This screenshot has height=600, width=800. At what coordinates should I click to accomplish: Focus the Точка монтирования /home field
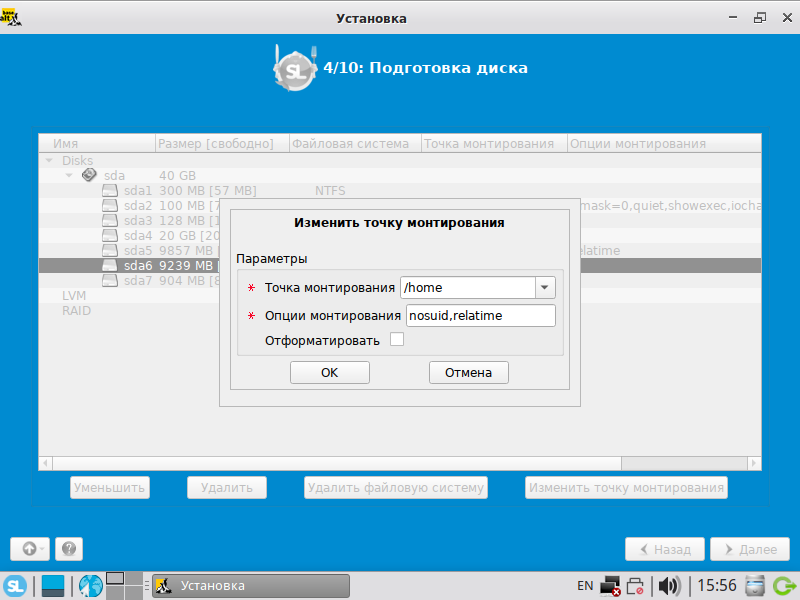[x=468, y=287]
